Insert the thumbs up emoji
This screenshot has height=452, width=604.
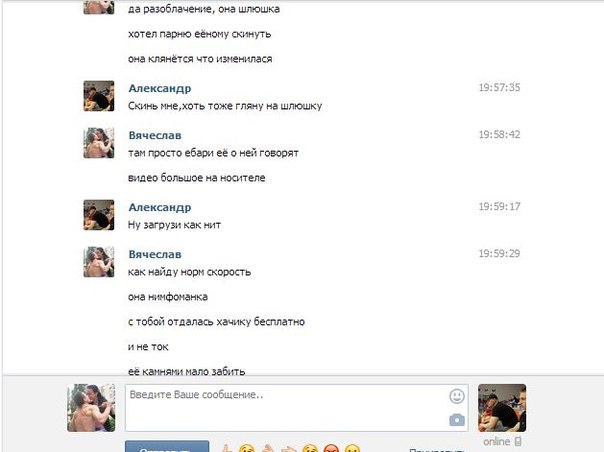coord(227,449)
